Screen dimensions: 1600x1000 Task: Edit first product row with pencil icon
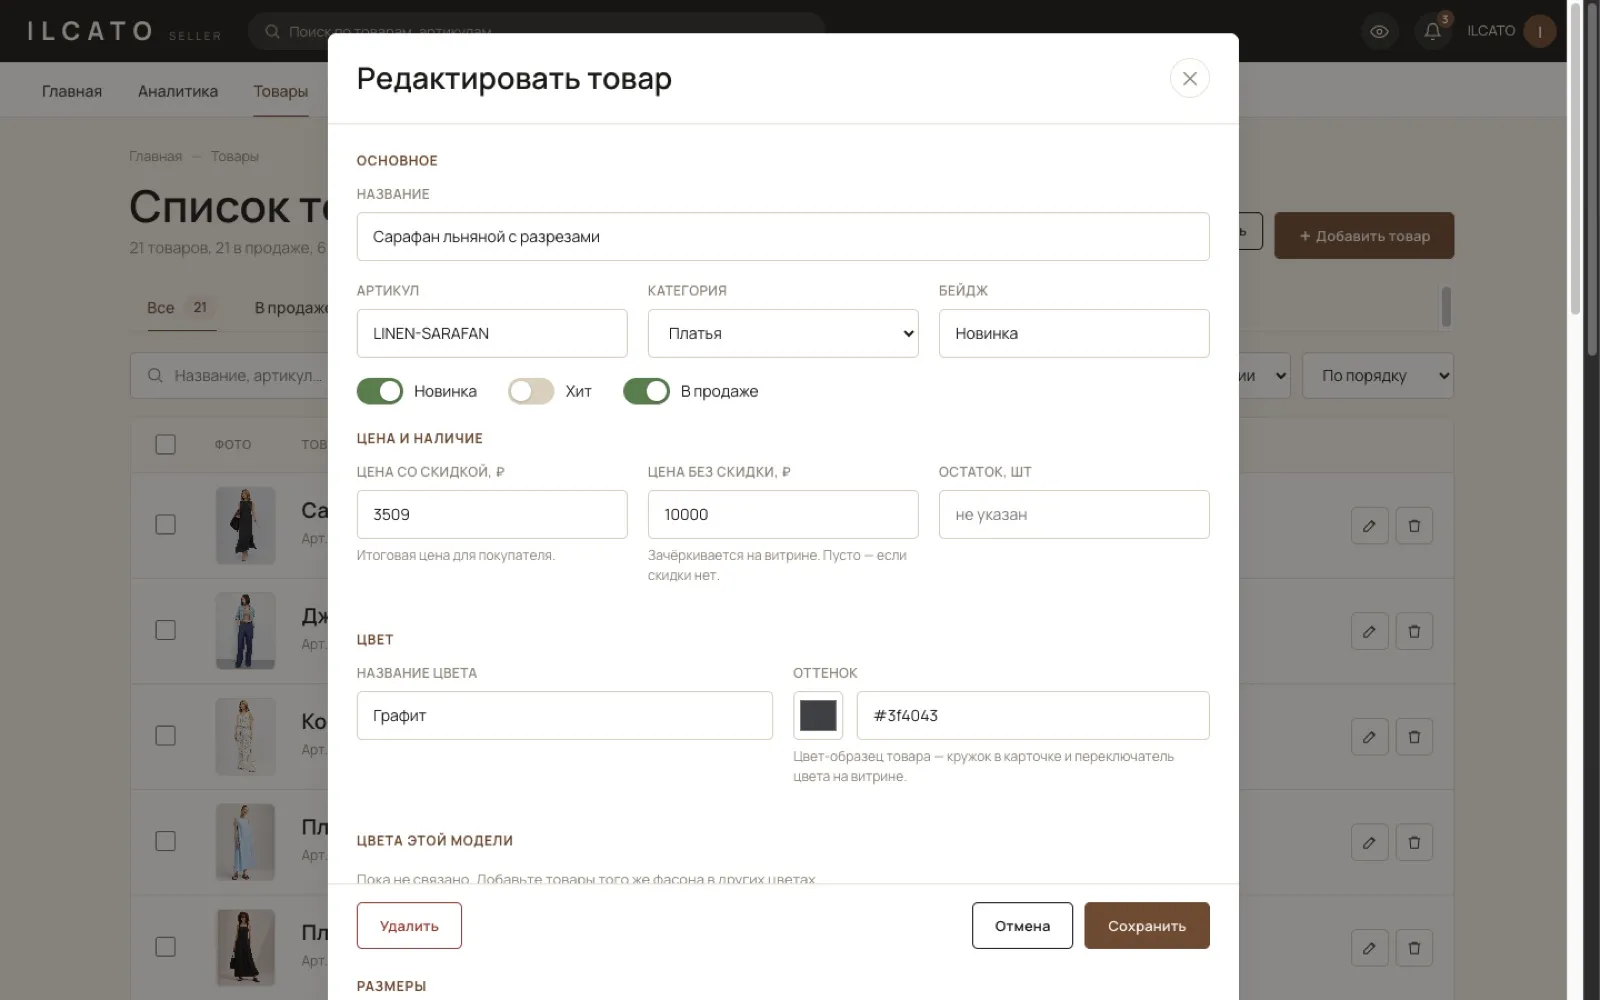point(1369,525)
